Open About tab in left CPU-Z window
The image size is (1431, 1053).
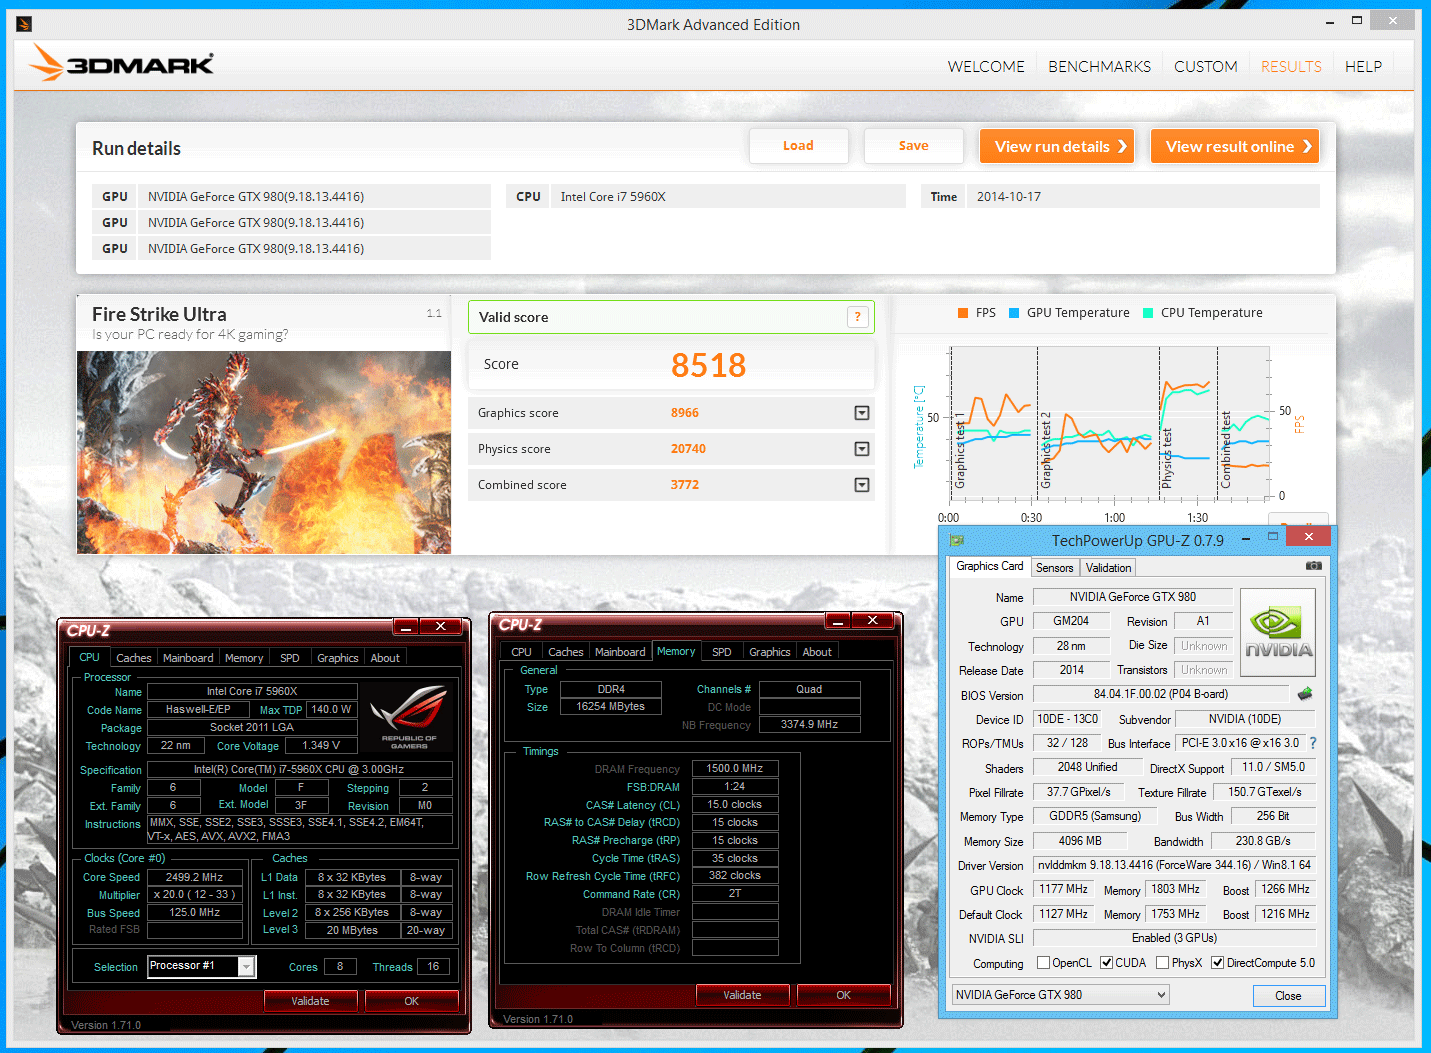click(385, 658)
